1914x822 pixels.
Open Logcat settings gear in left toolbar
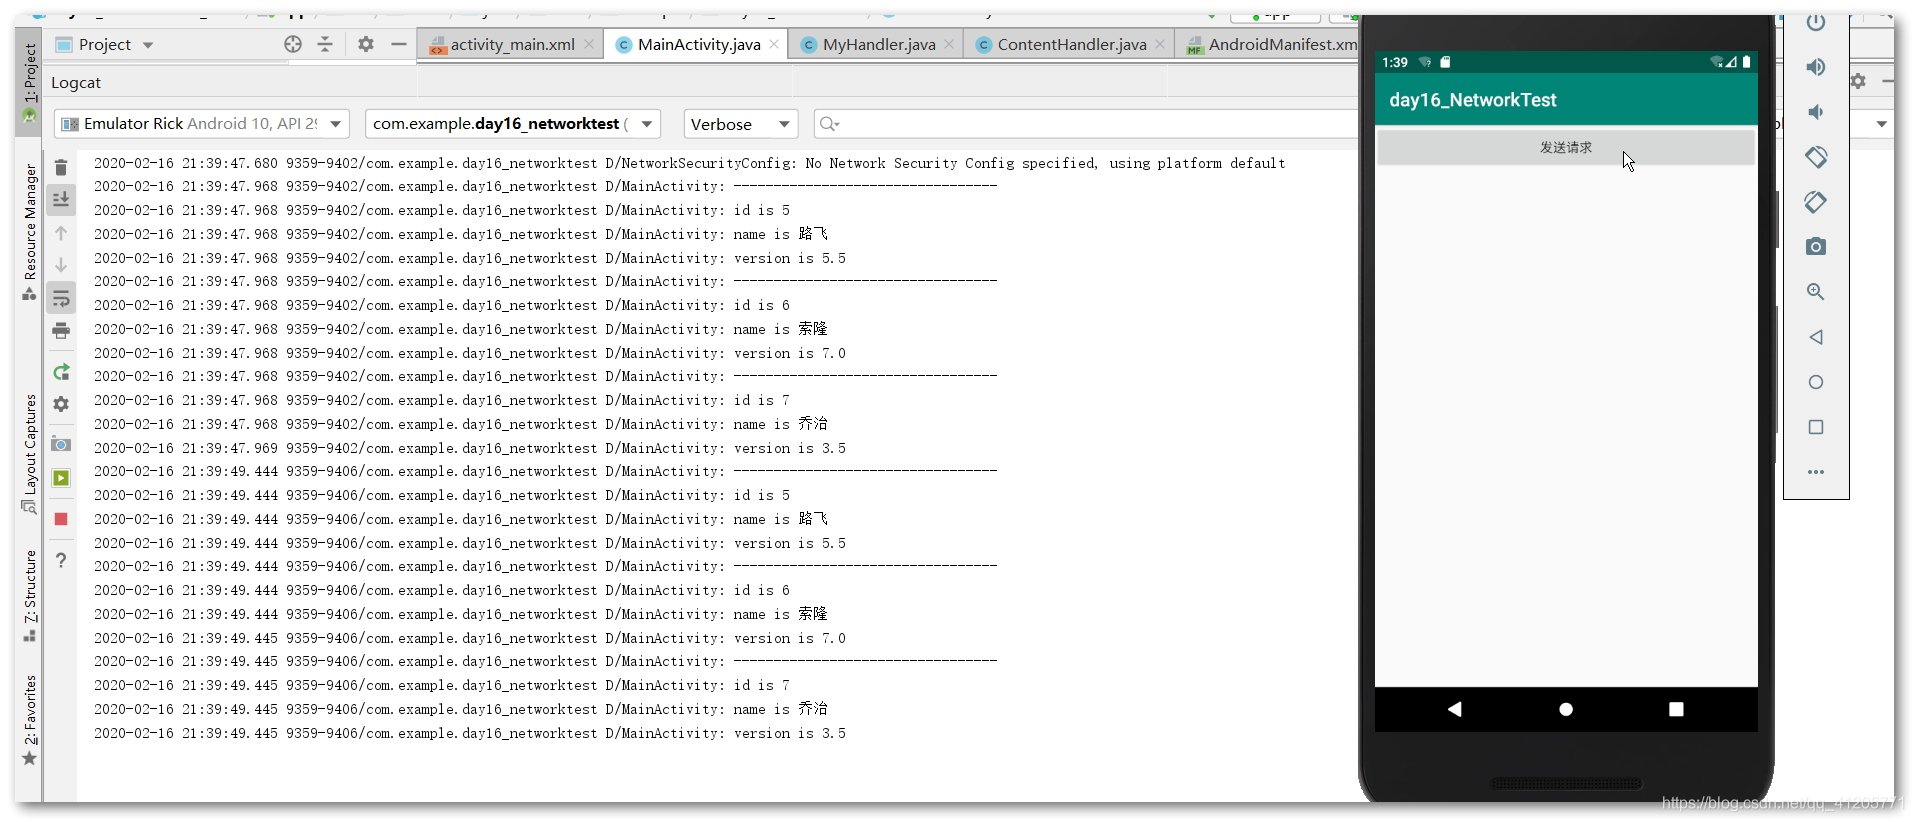tap(61, 404)
